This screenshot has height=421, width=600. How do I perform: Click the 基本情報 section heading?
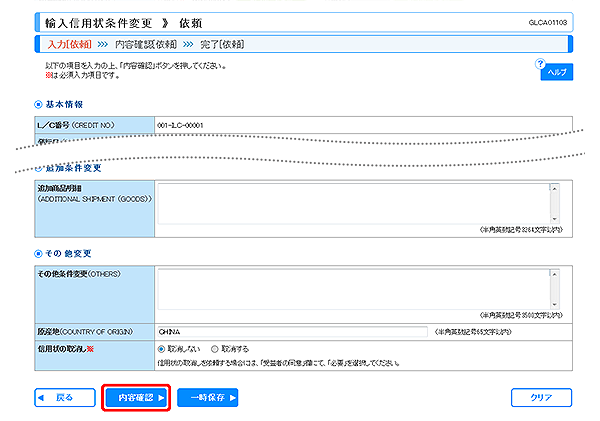[x=64, y=104]
